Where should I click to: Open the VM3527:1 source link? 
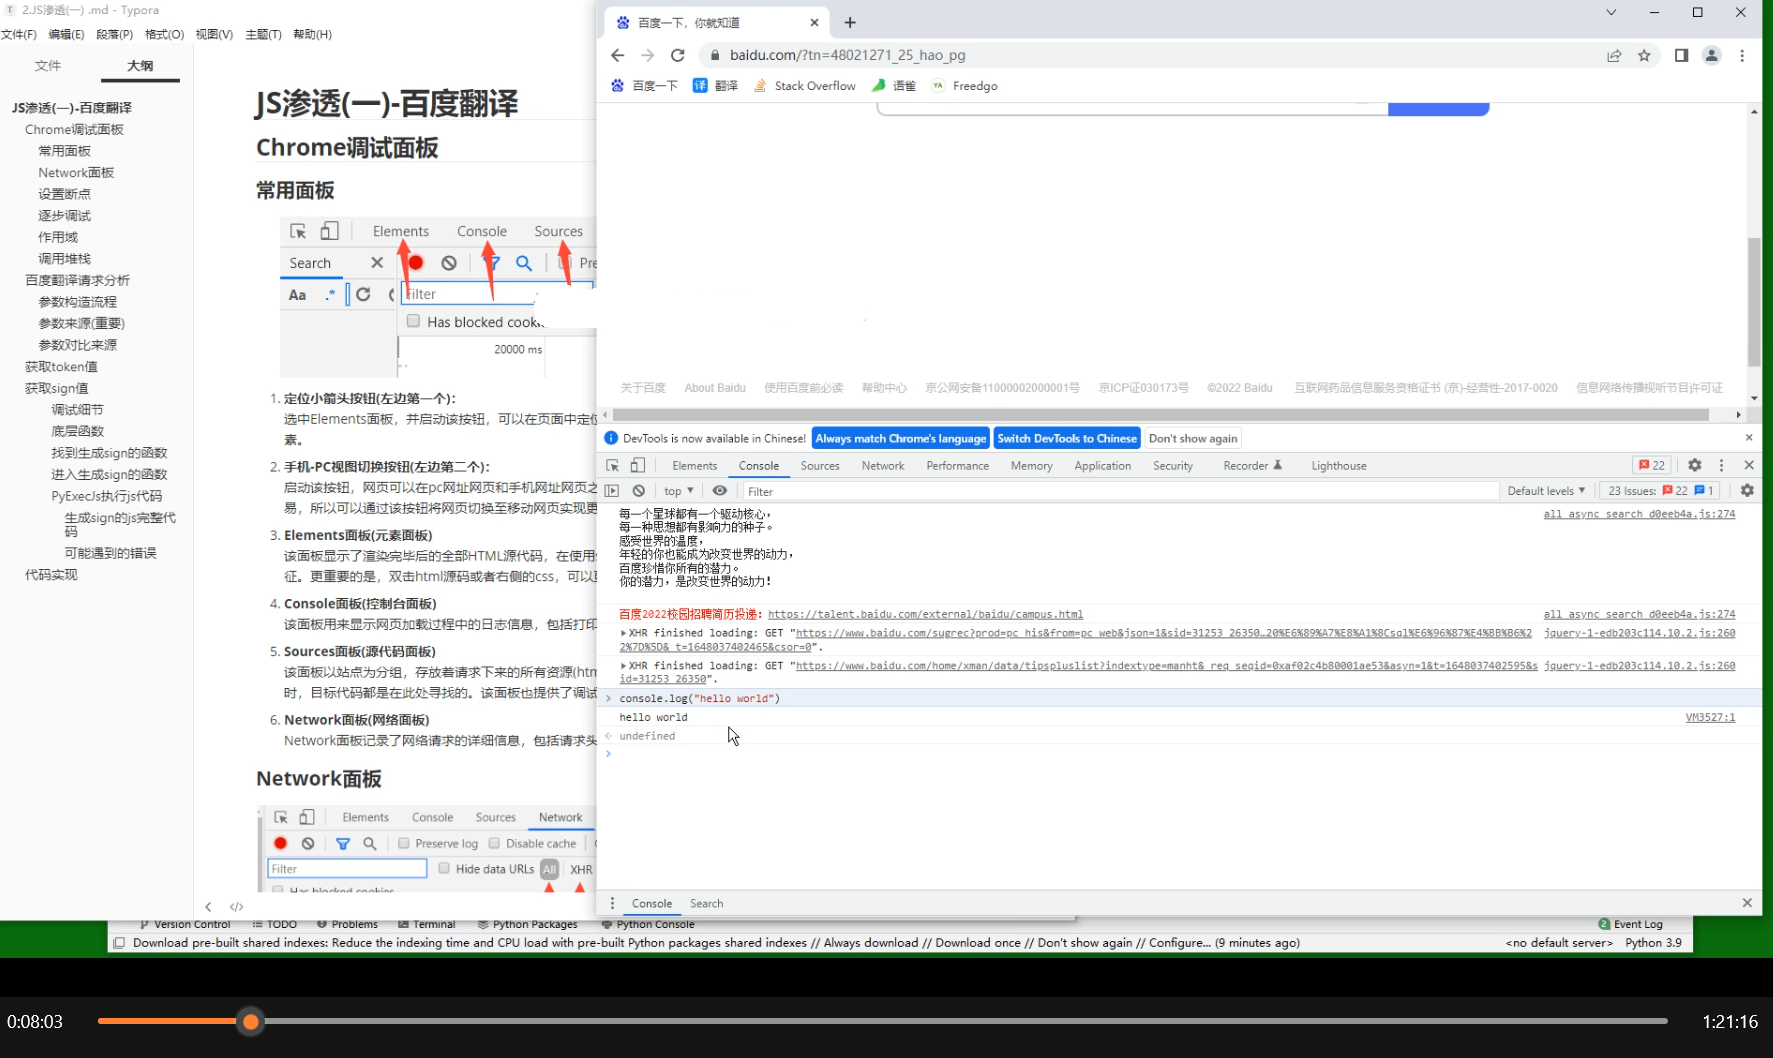(x=1710, y=717)
